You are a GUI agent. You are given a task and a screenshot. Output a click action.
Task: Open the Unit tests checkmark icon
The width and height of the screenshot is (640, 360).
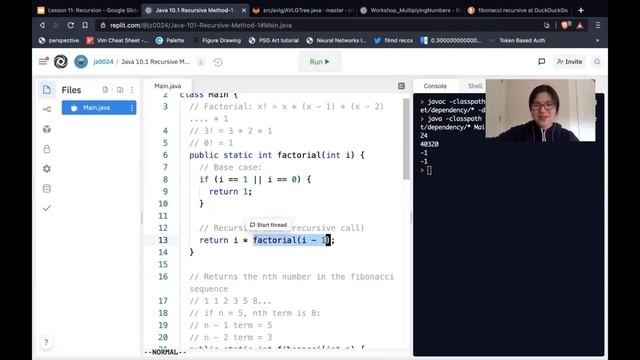(x=47, y=208)
